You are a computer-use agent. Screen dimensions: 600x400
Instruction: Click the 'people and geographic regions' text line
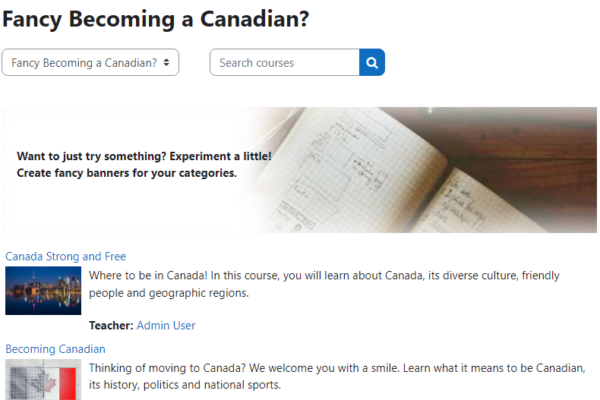(168, 294)
